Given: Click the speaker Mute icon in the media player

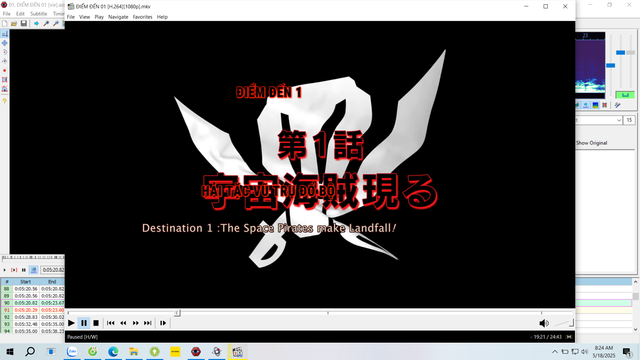Looking at the screenshot, I should click(x=544, y=323).
